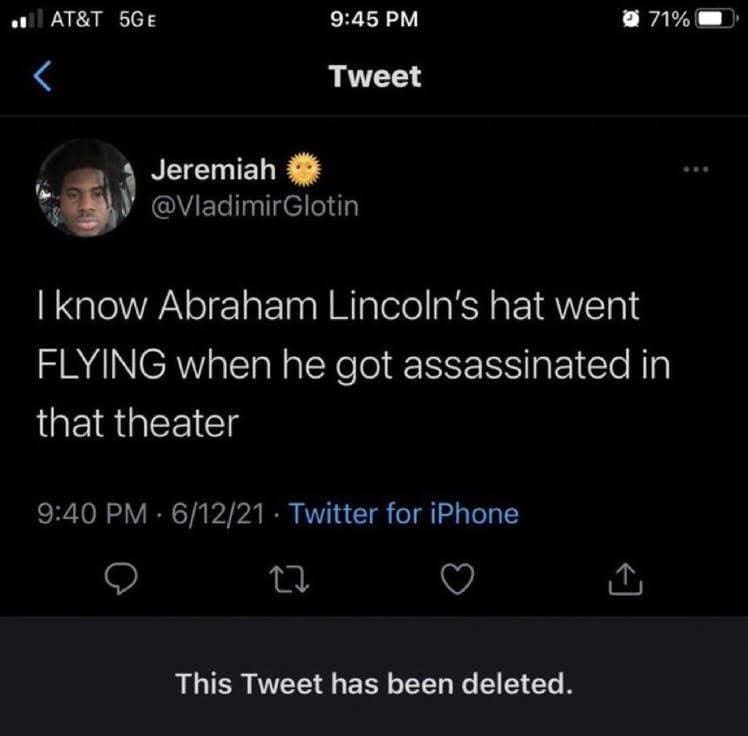Screen dimensions: 748x736
Task: Open Jeremiah's profile picture
Action: (85, 187)
